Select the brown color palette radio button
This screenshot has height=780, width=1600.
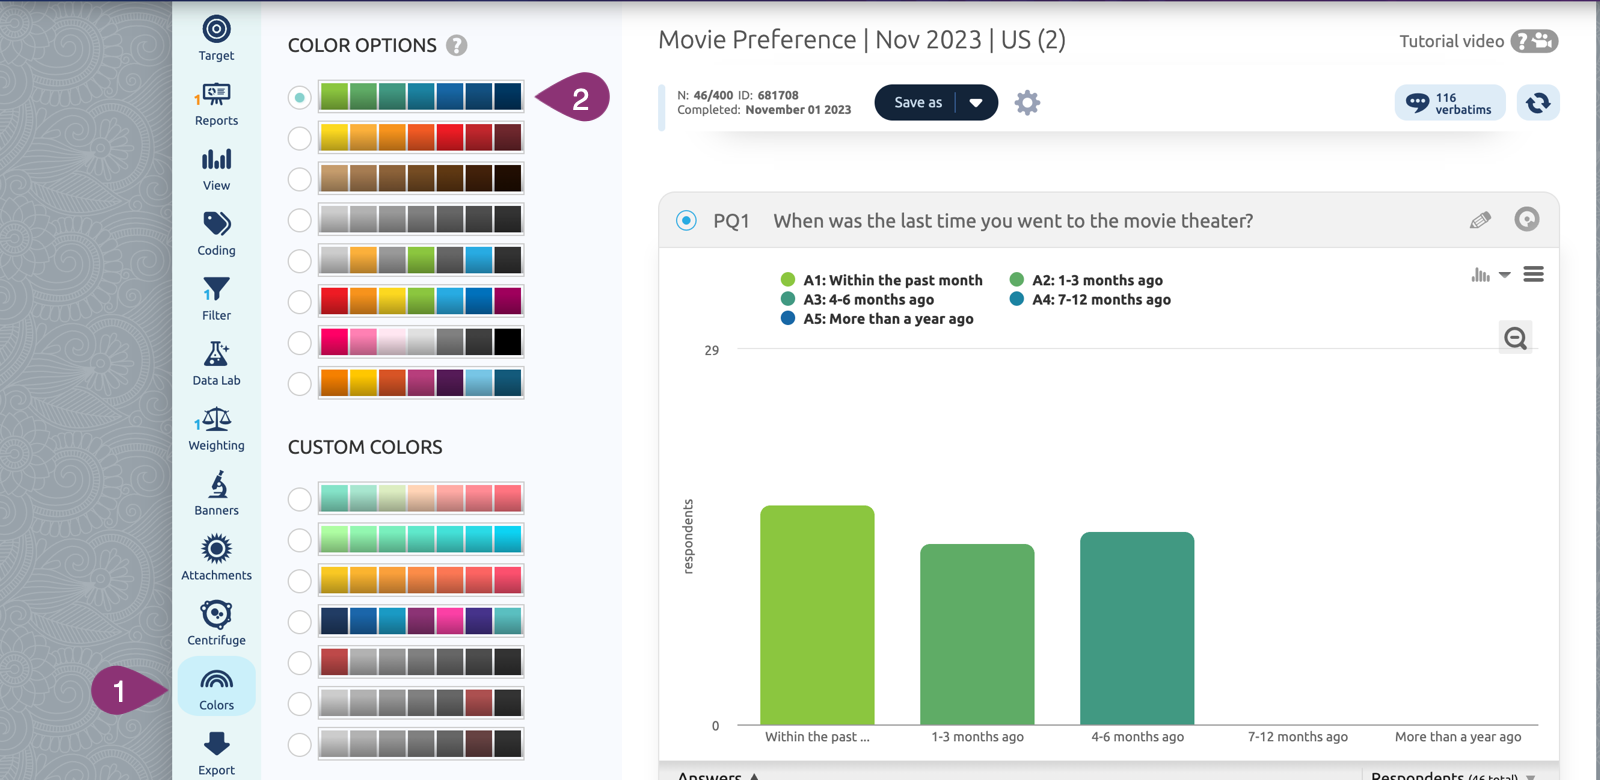click(299, 179)
